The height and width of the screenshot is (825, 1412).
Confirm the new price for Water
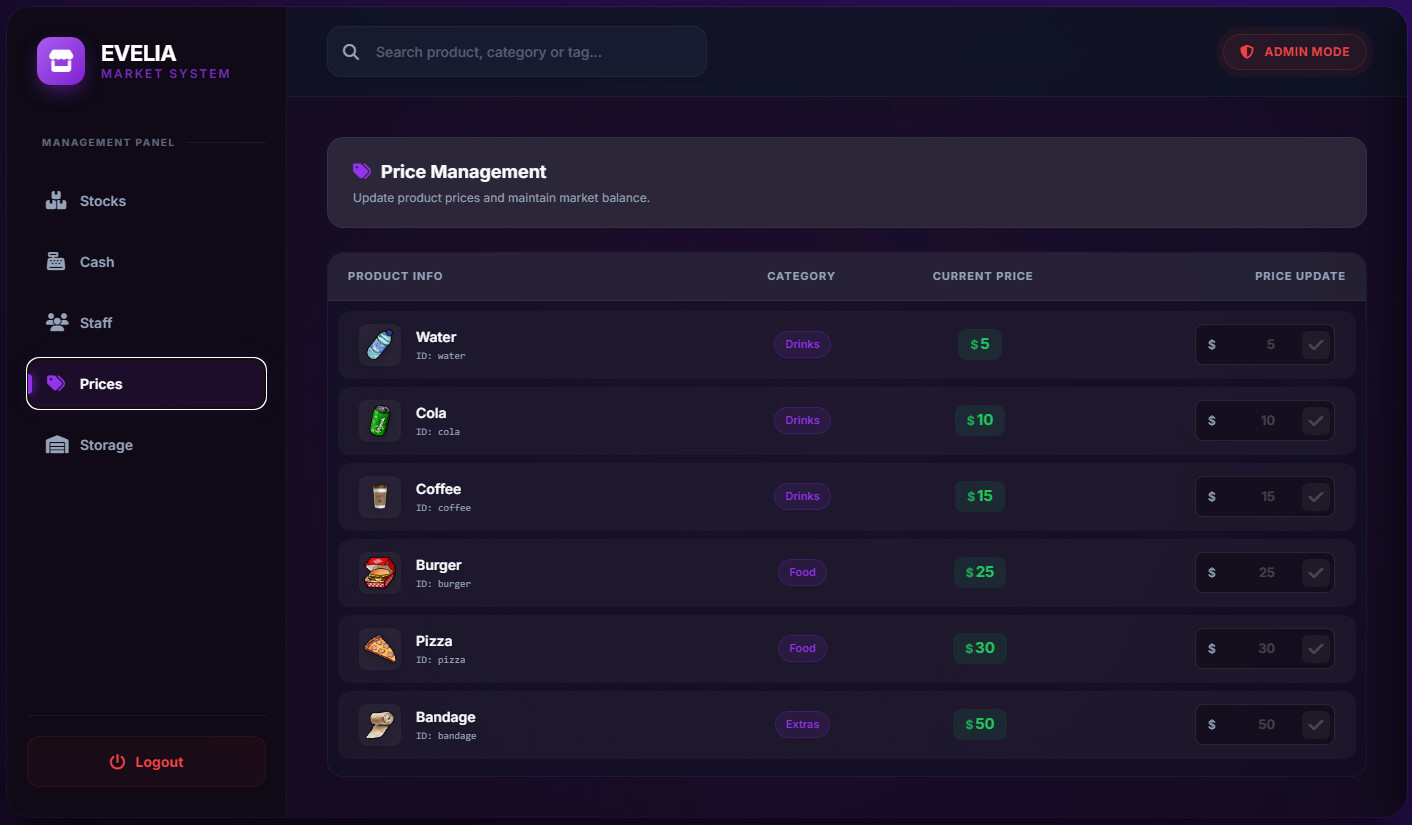click(x=1316, y=344)
